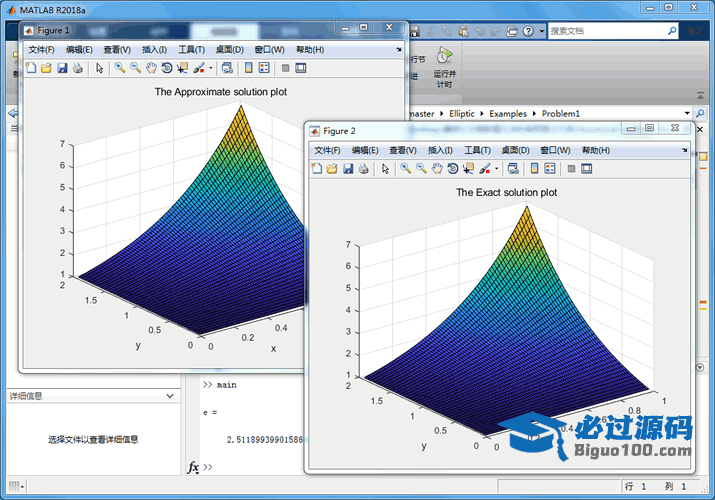Select Examples folder in address path

[x=508, y=113]
